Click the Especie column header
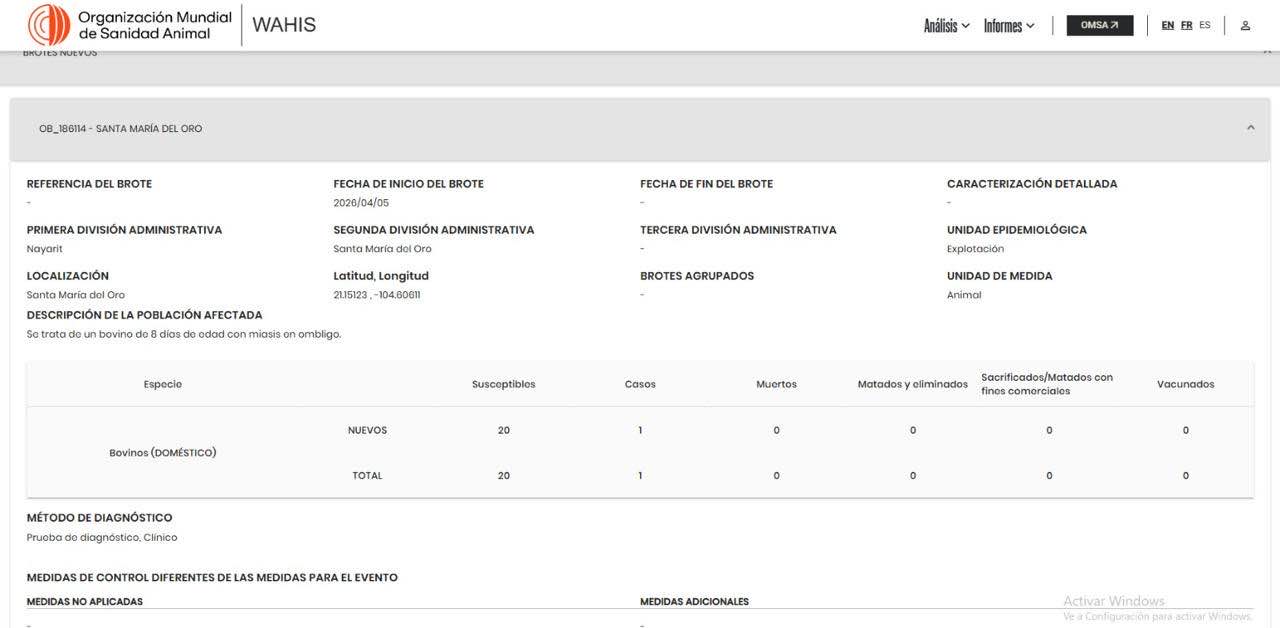Image resolution: width=1280 pixels, height=628 pixels. (163, 384)
